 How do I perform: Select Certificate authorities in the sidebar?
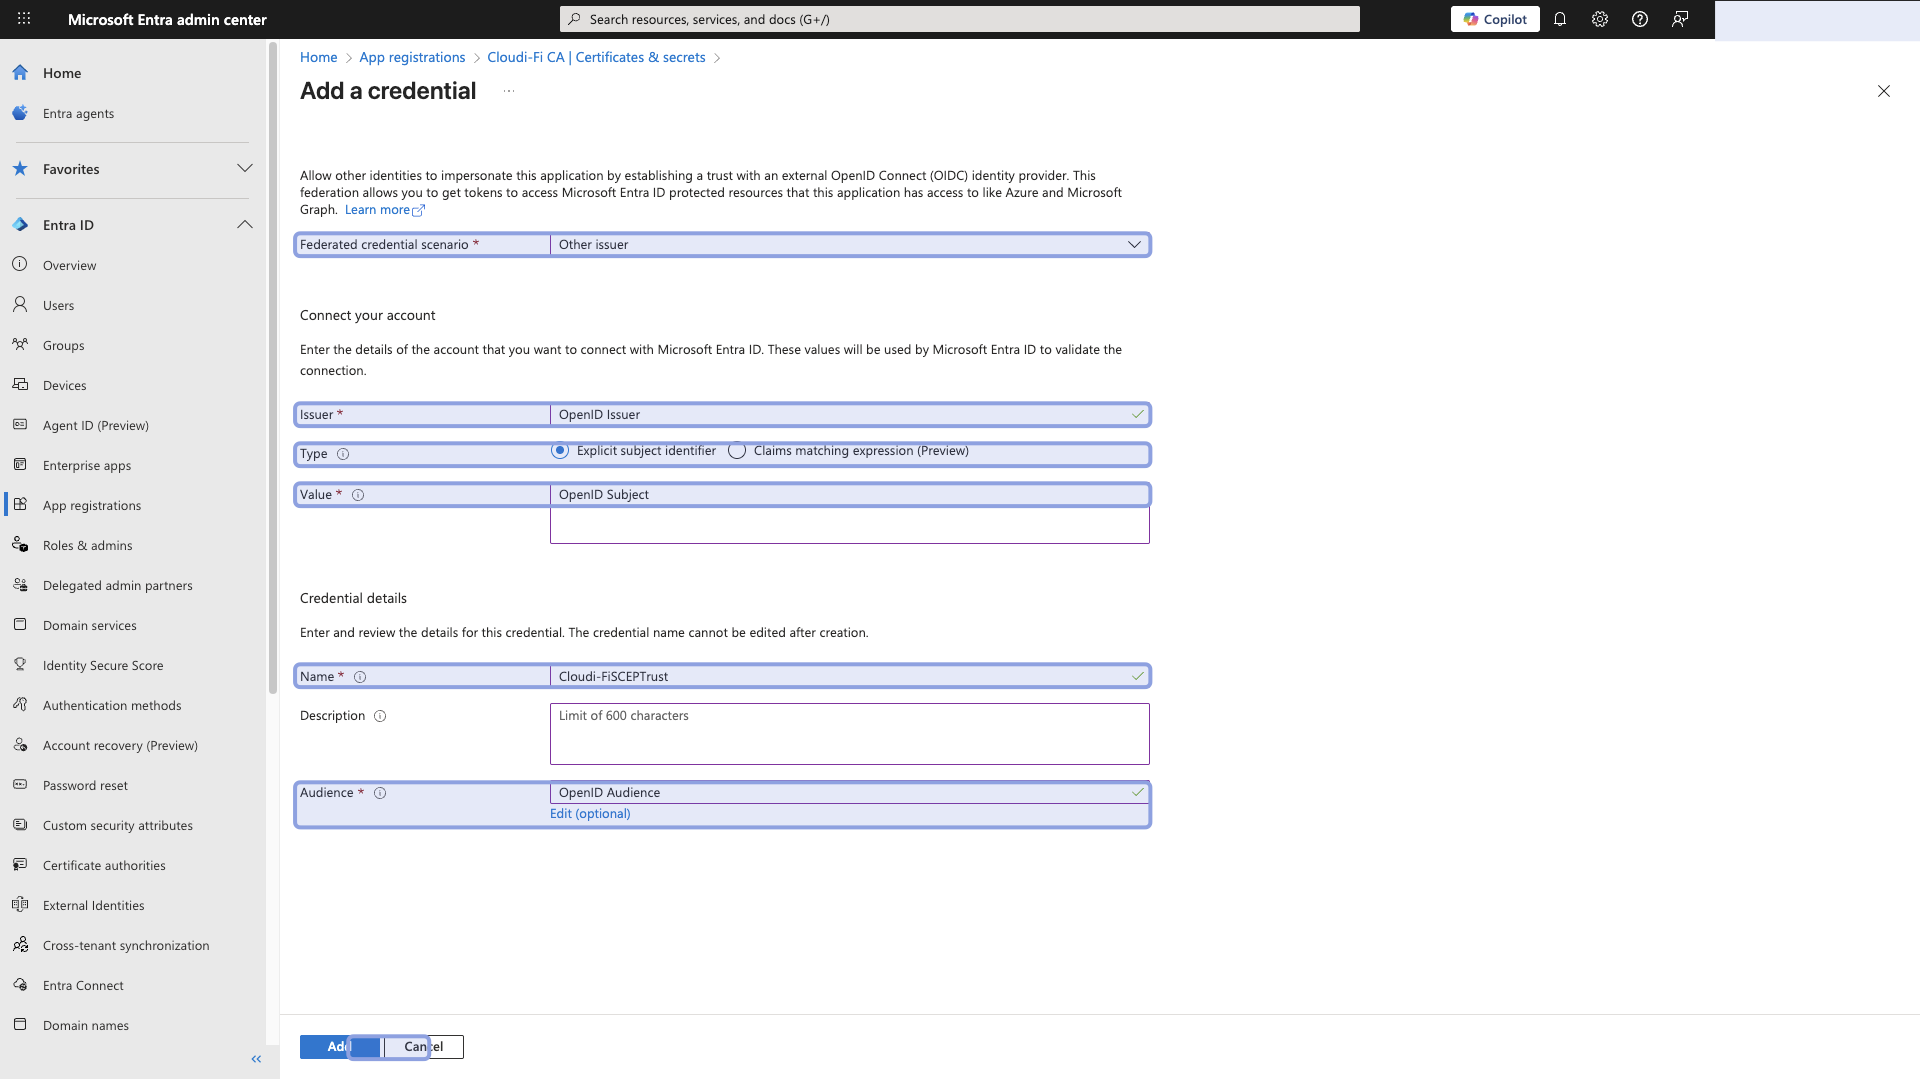(x=104, y=865)
